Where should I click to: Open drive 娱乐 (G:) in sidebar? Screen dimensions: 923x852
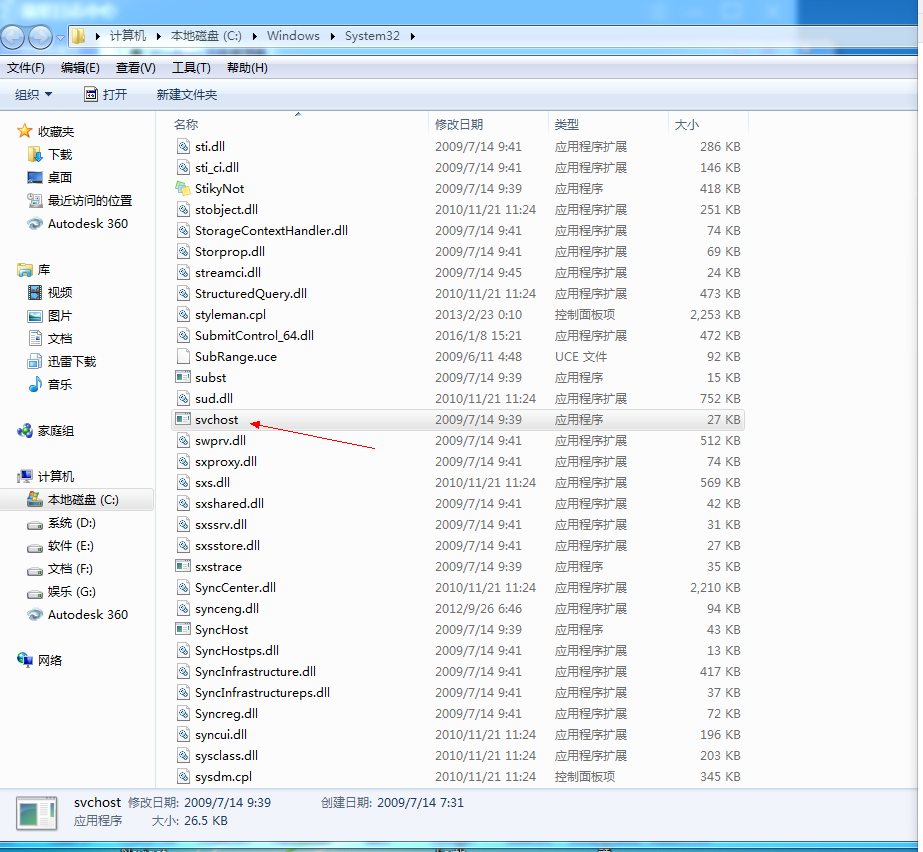pyautogui.click(x=71, y=592)
